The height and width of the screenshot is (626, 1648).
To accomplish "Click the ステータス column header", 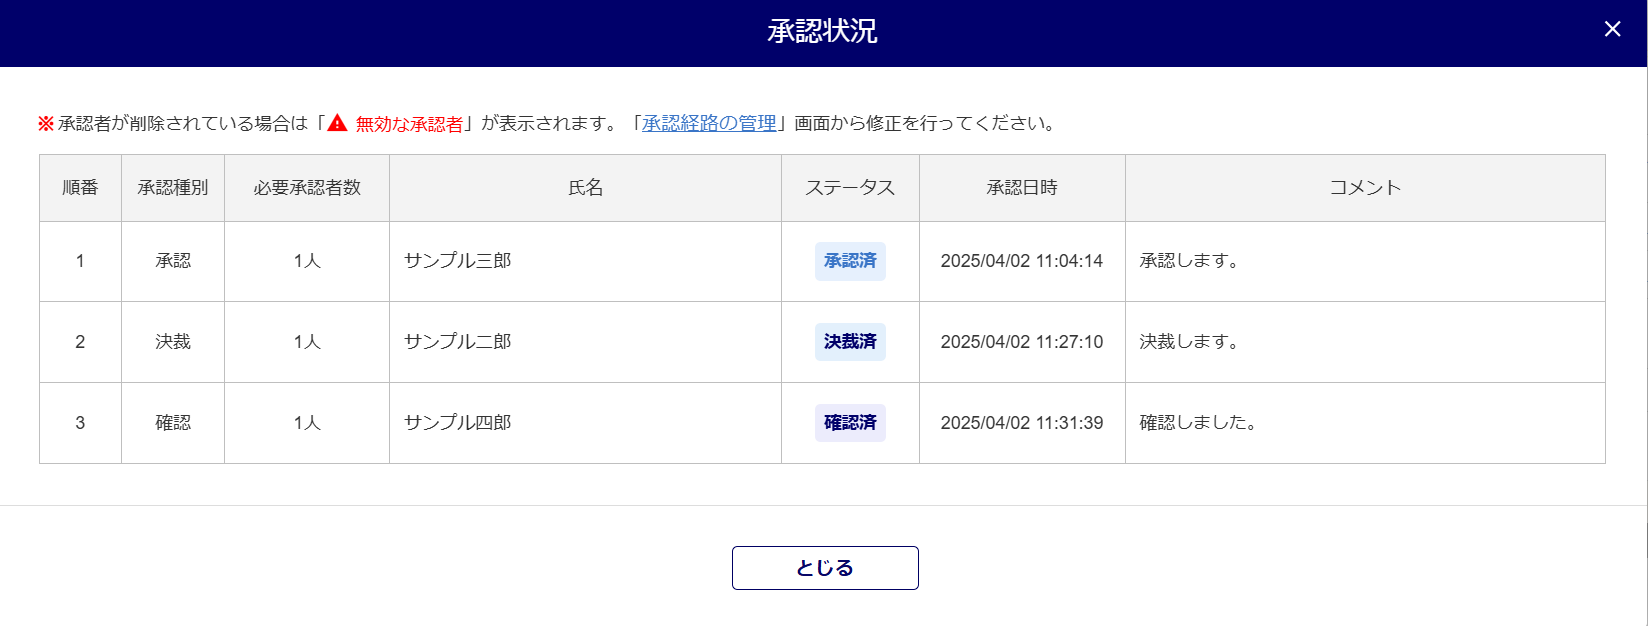I will (850, 188).
